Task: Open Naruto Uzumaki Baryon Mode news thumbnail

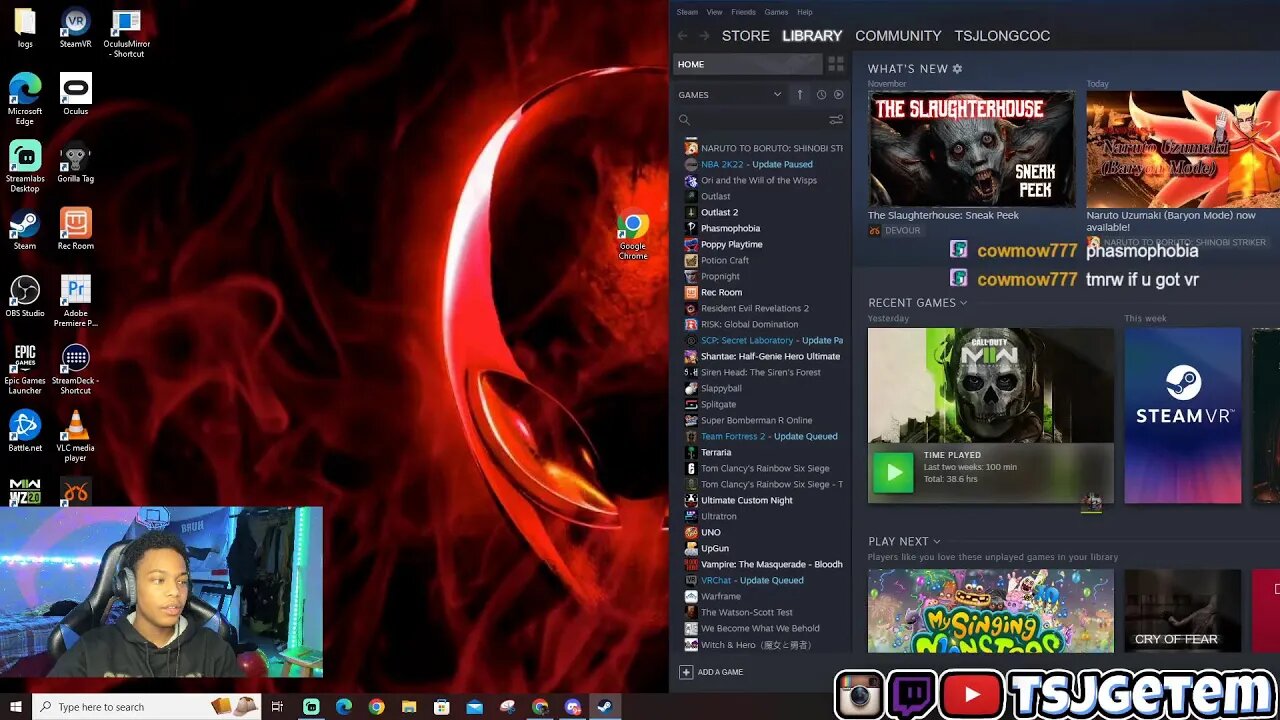Action: 1183,149
